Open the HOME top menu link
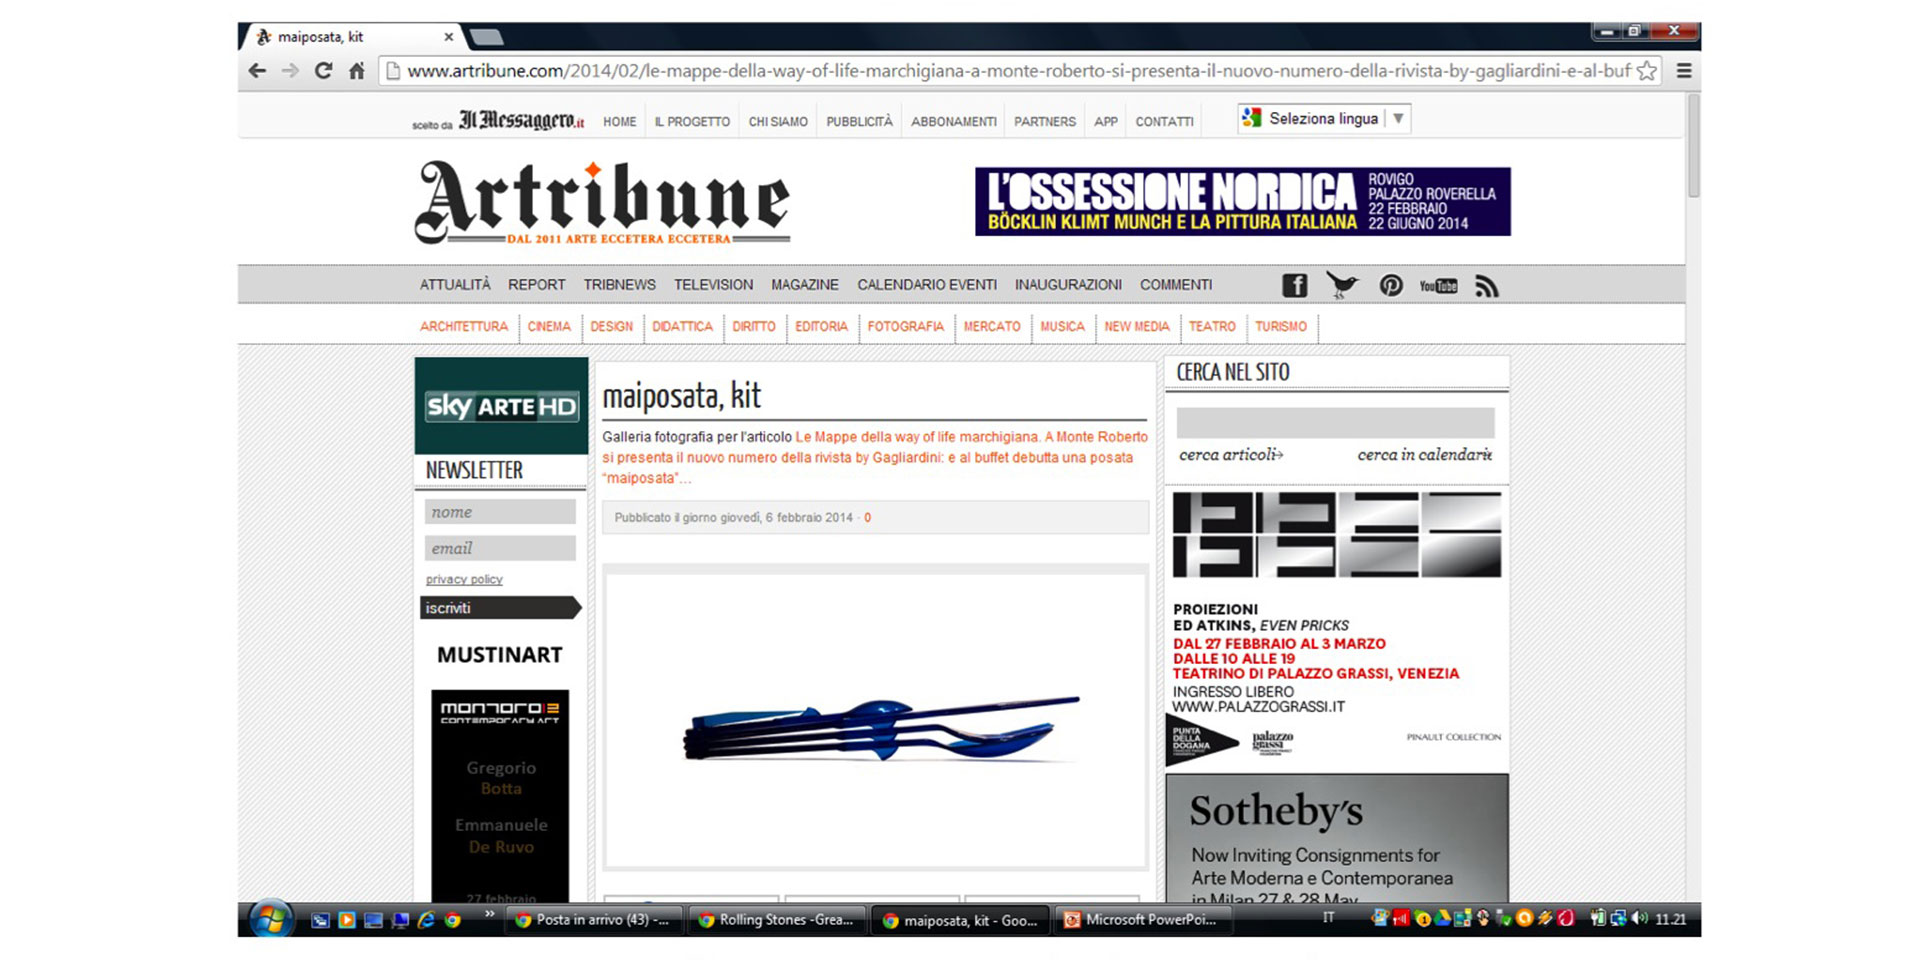1920x960 pixels. pos(619,122)
